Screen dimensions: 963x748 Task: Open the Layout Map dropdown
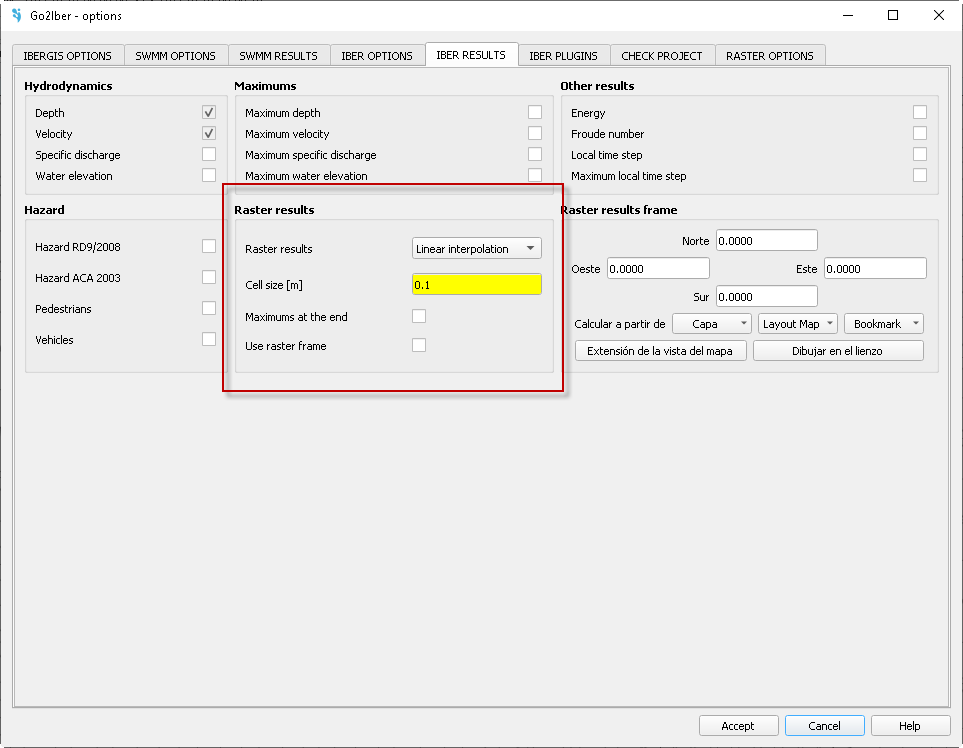coord(797,324)
